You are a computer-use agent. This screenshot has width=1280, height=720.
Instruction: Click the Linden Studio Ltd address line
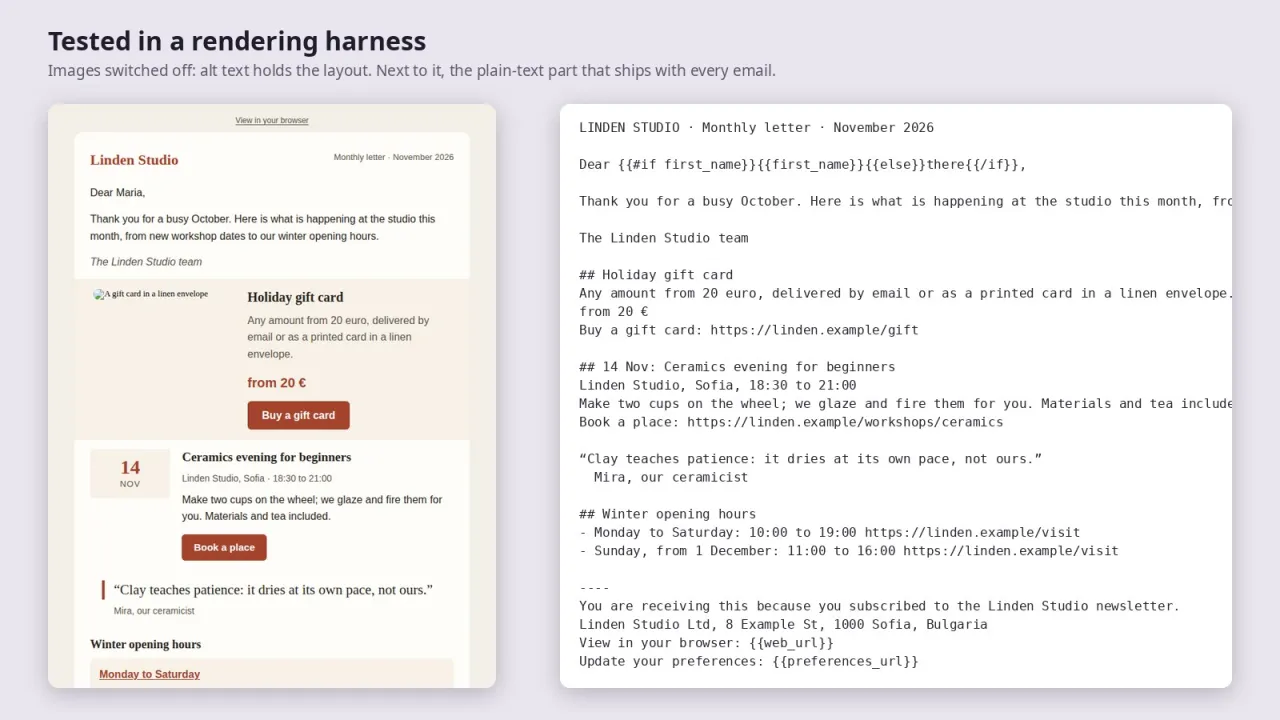click(x=783, y=624)
